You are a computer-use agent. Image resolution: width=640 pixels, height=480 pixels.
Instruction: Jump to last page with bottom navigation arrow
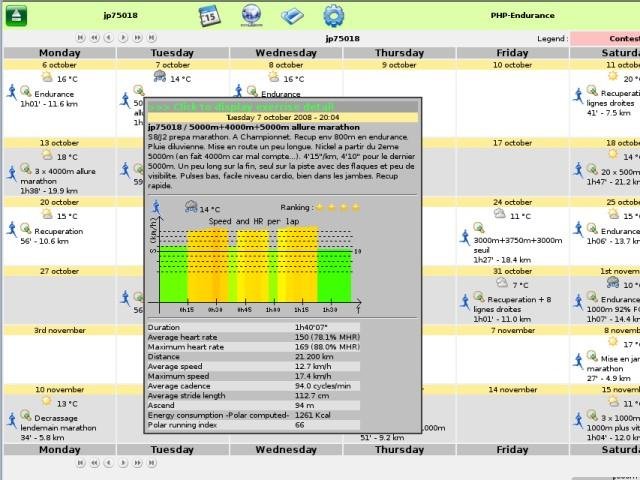click(x=150, y=464)
